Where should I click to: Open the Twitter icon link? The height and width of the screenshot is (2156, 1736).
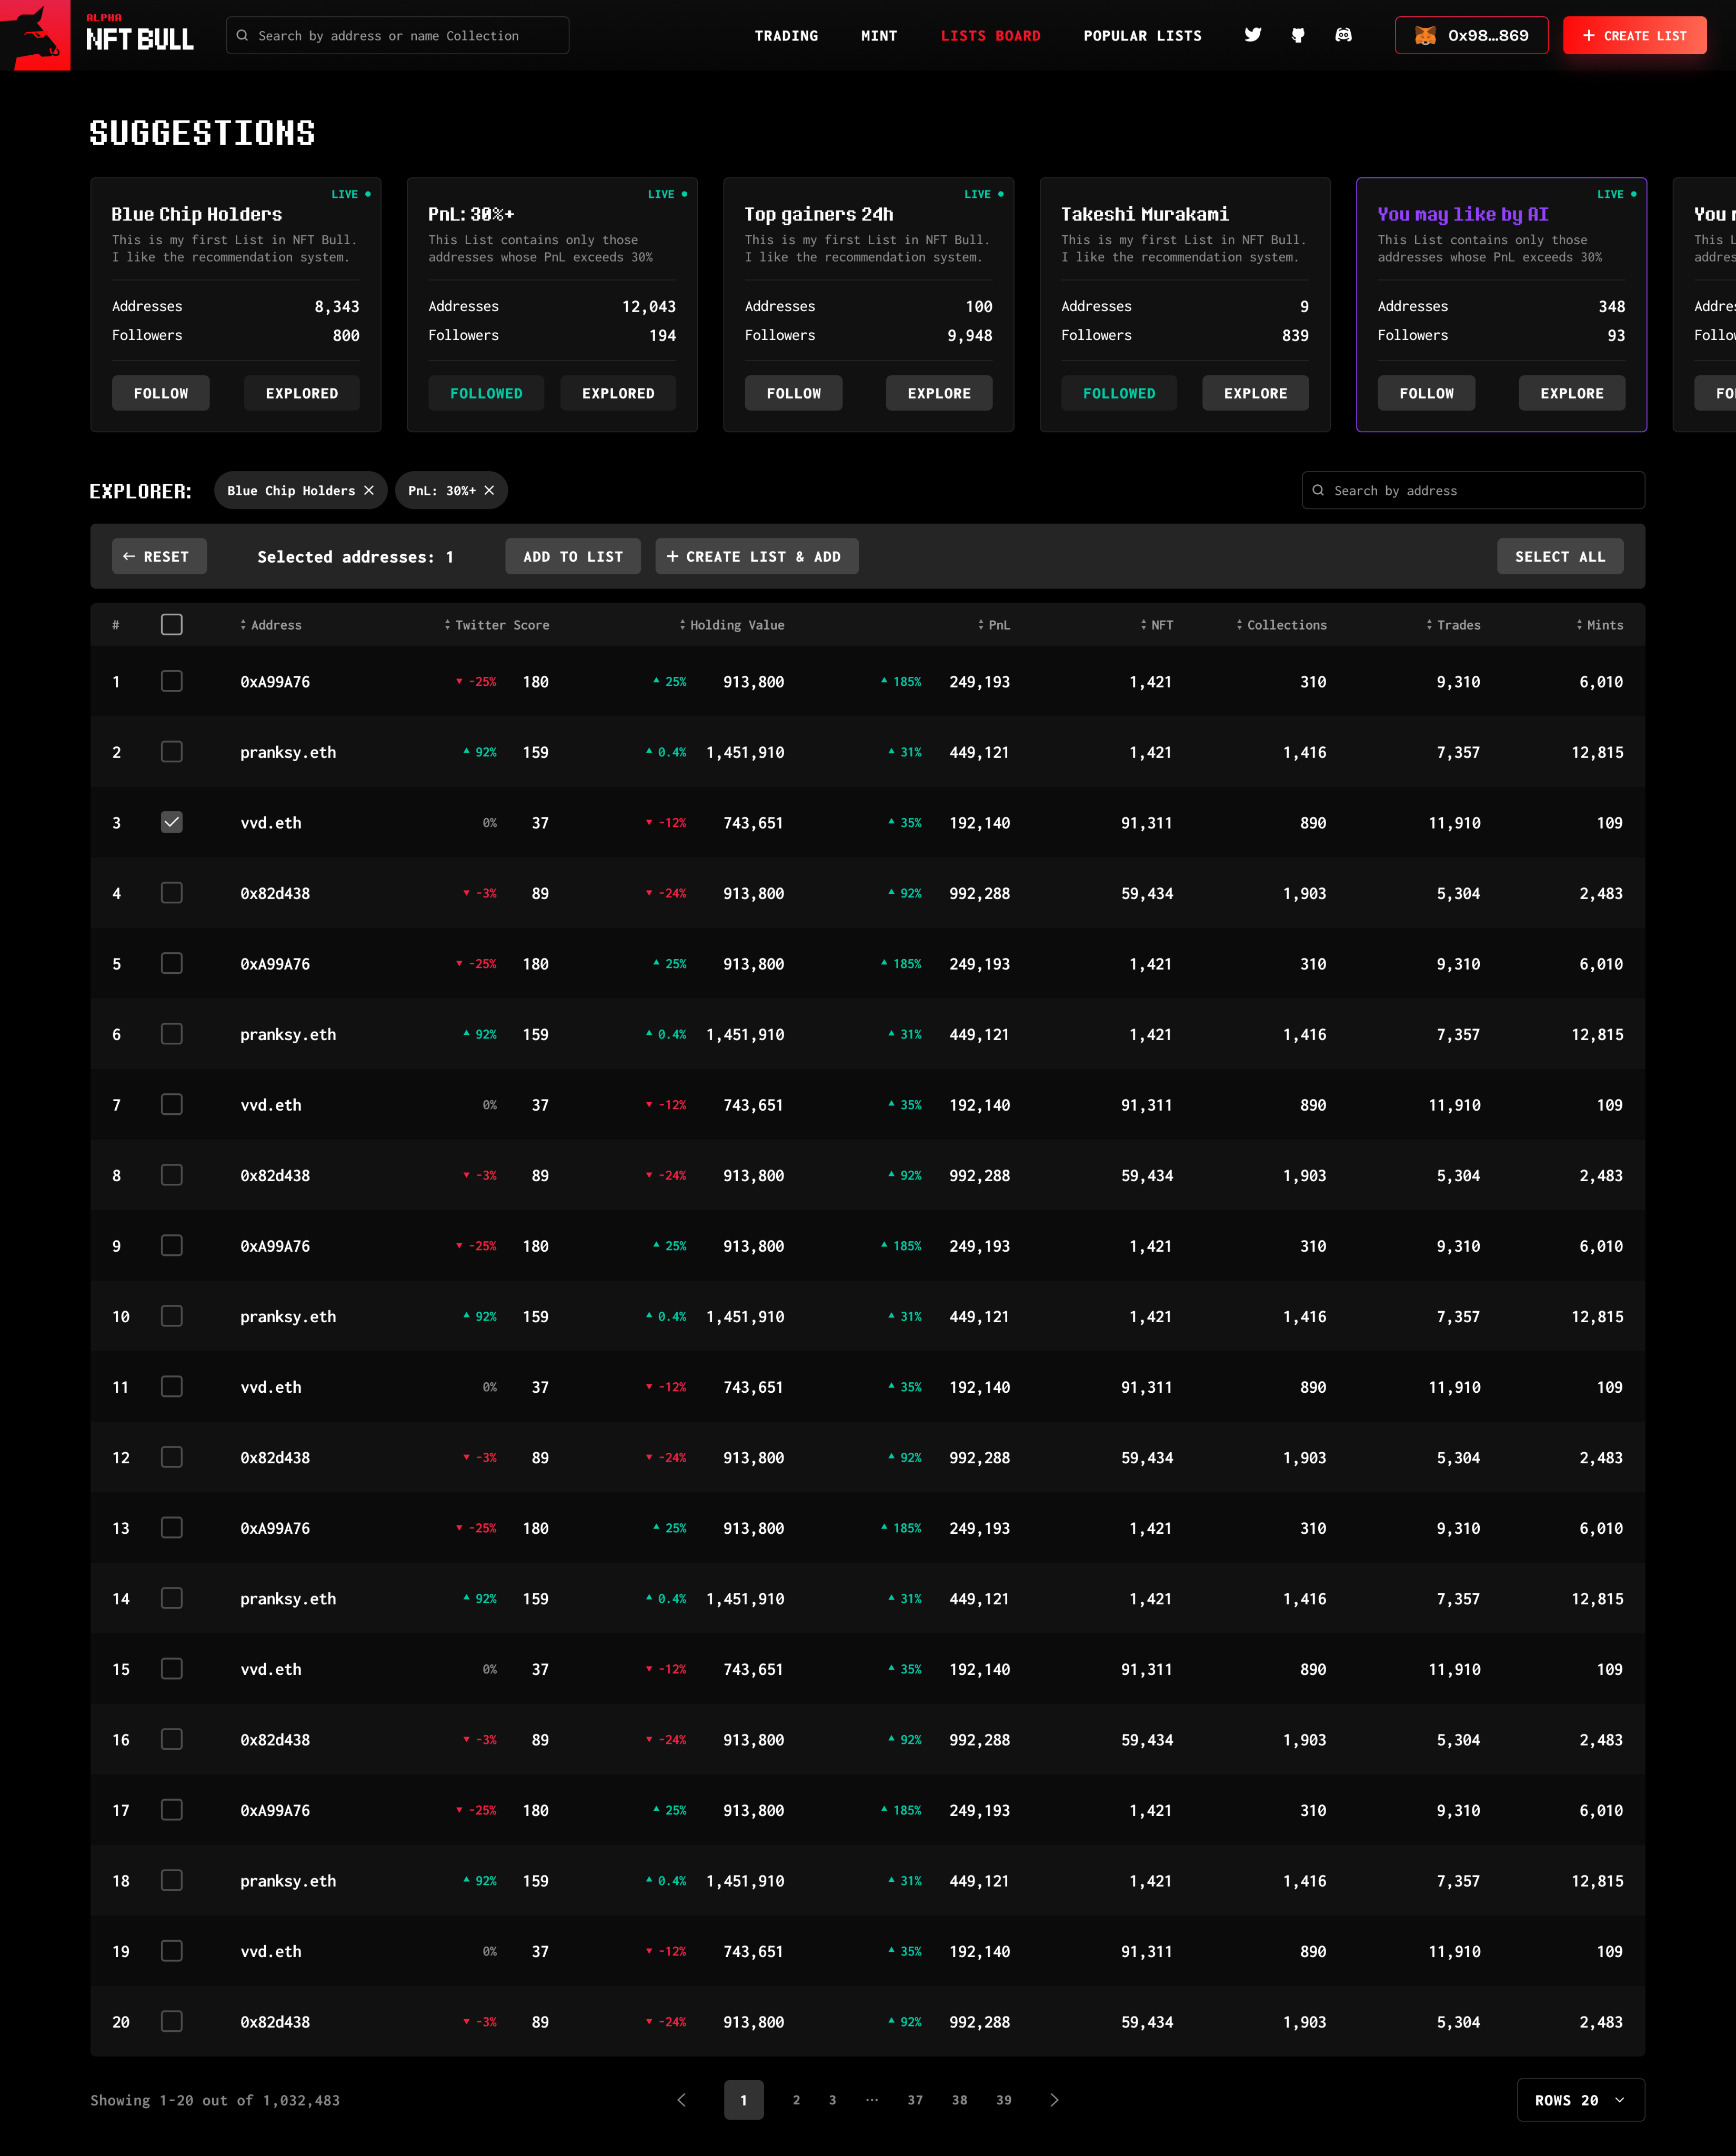[x=1252, y=35]
